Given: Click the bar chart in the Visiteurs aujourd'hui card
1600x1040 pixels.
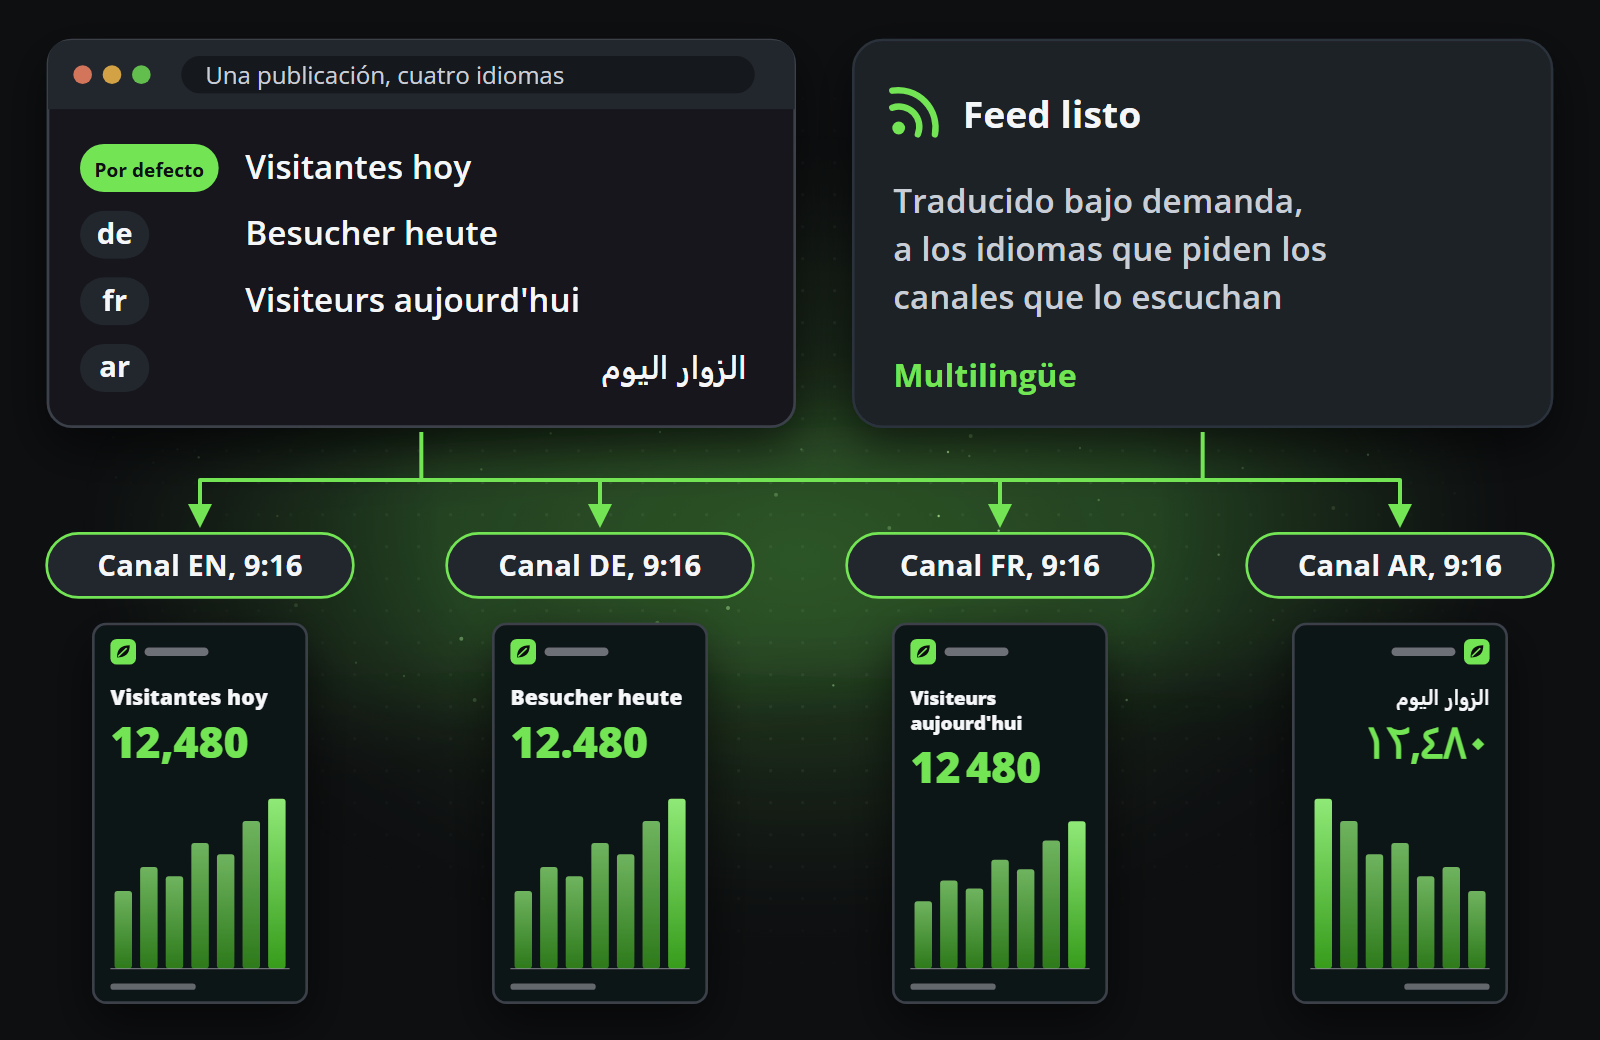Looking at the screenshot, I should point(1000,895).
